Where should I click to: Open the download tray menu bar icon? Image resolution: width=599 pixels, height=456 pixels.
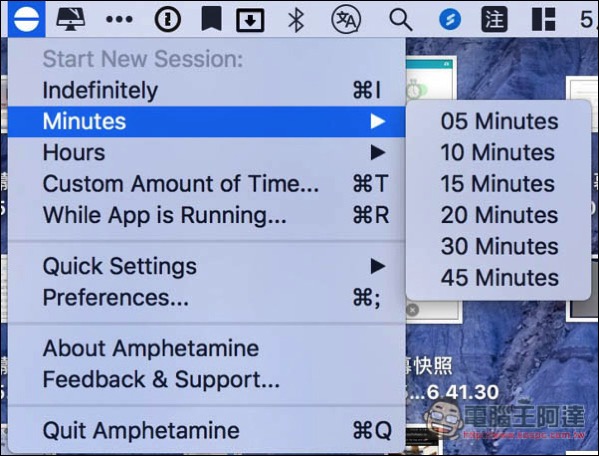point(250,20)
